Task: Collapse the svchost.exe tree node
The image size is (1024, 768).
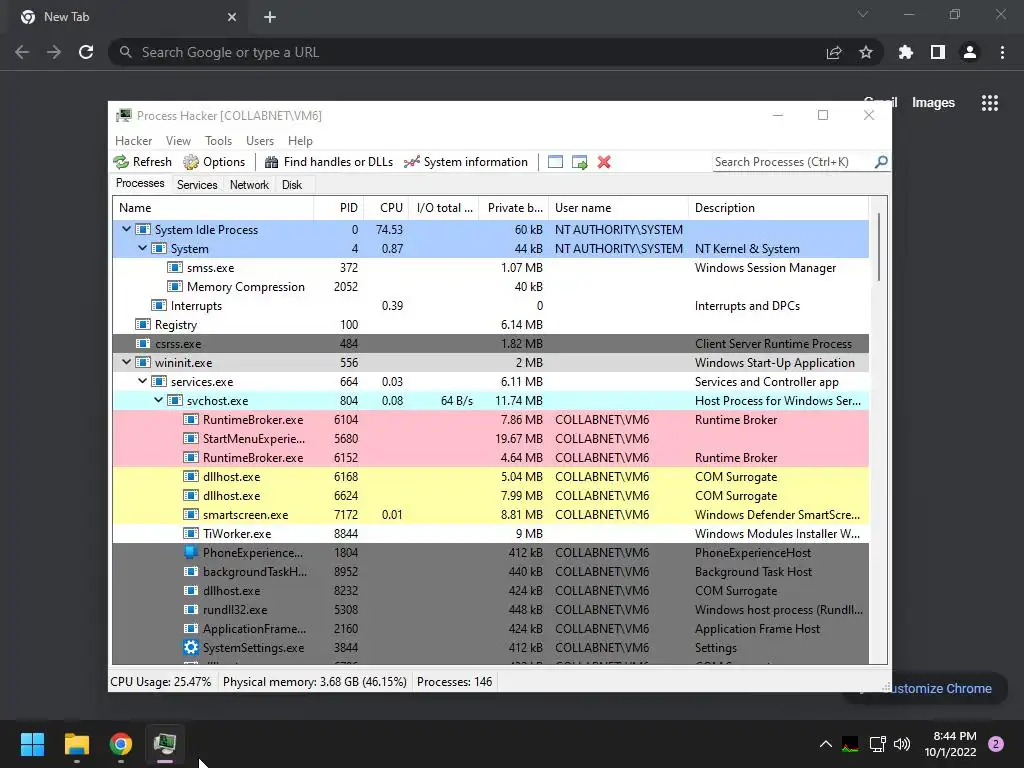Action: coord(159,400)
